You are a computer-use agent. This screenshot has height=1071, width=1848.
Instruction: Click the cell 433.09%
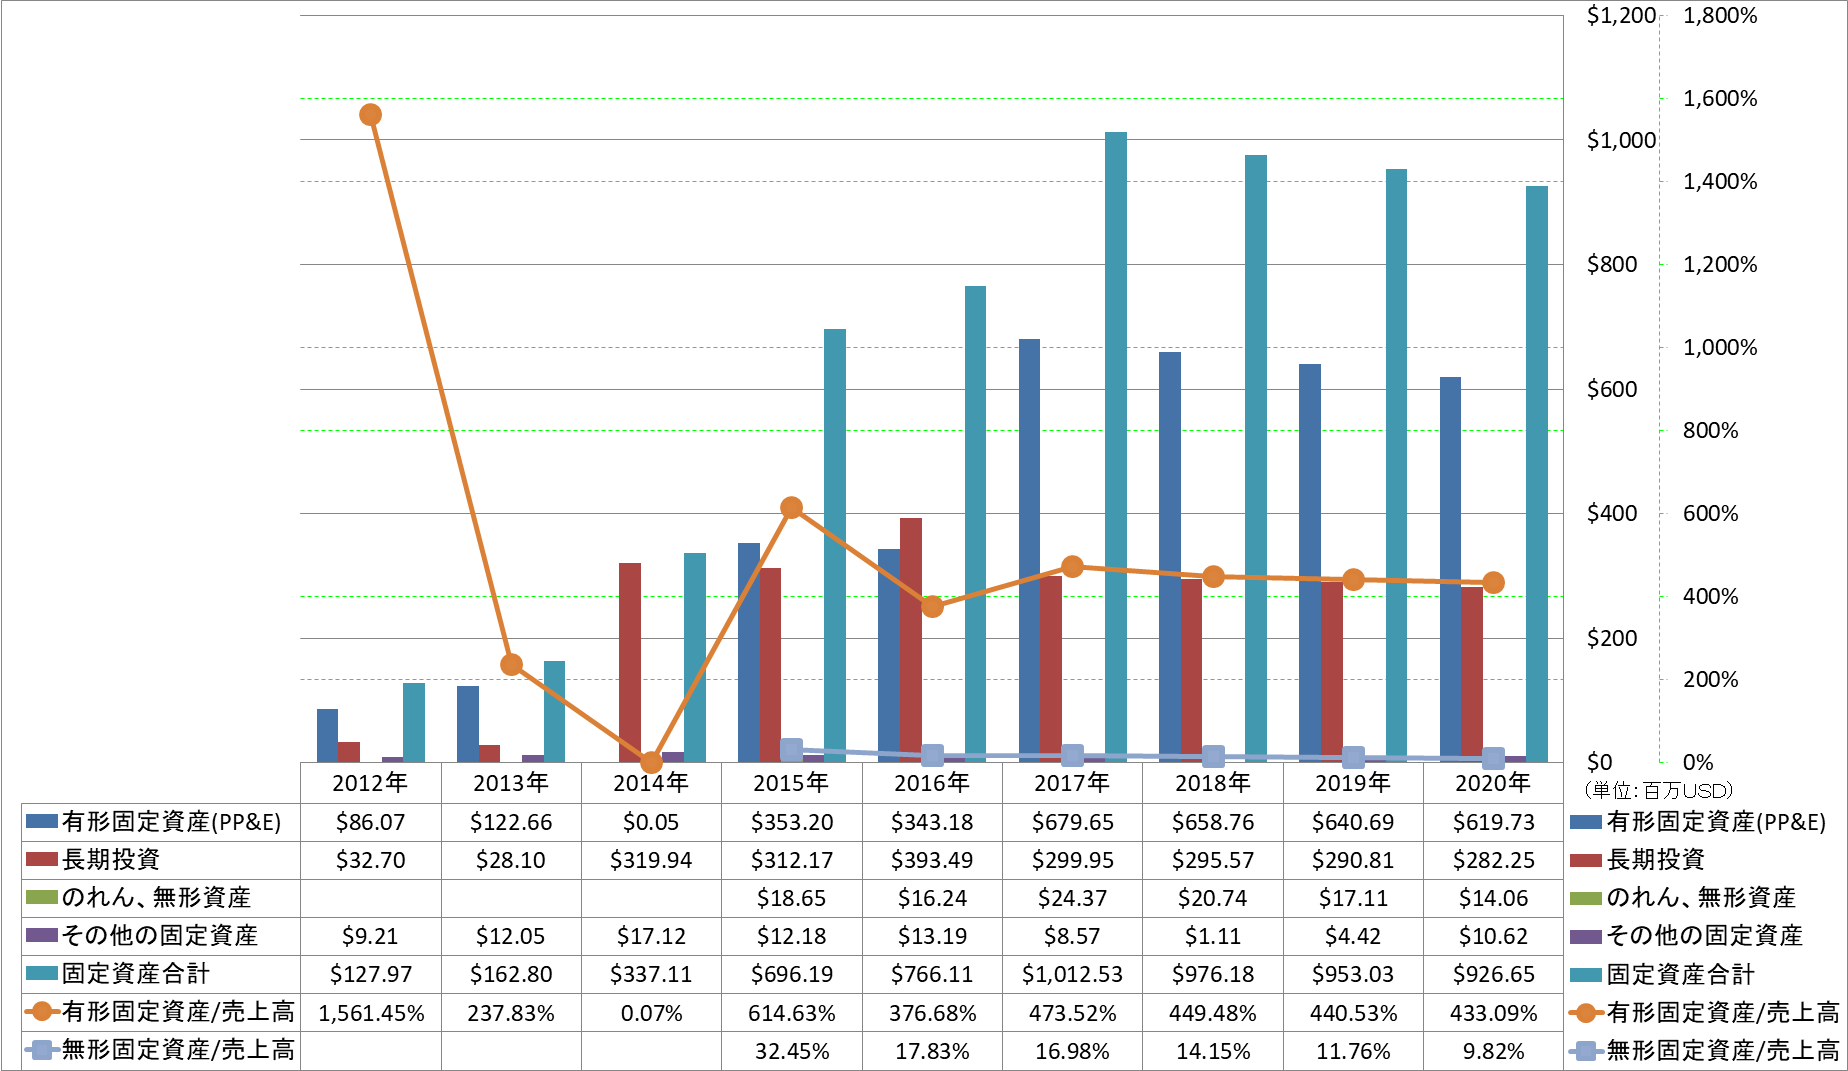1493,1013
